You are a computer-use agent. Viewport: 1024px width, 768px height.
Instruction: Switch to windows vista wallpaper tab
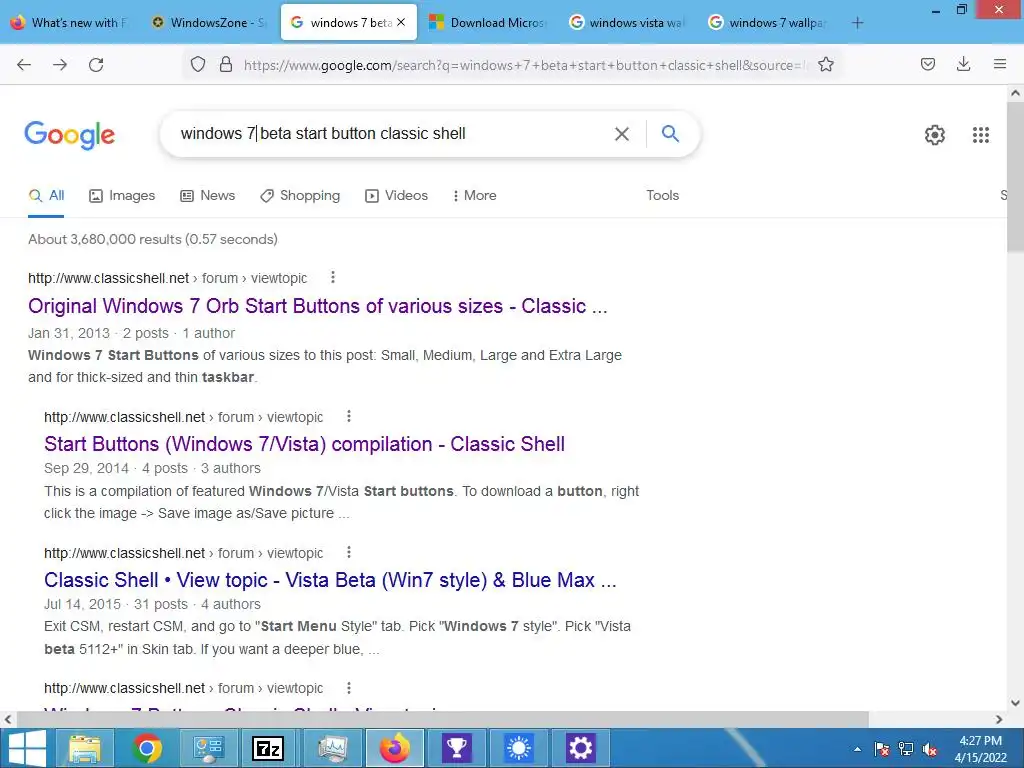click(627, 22)
